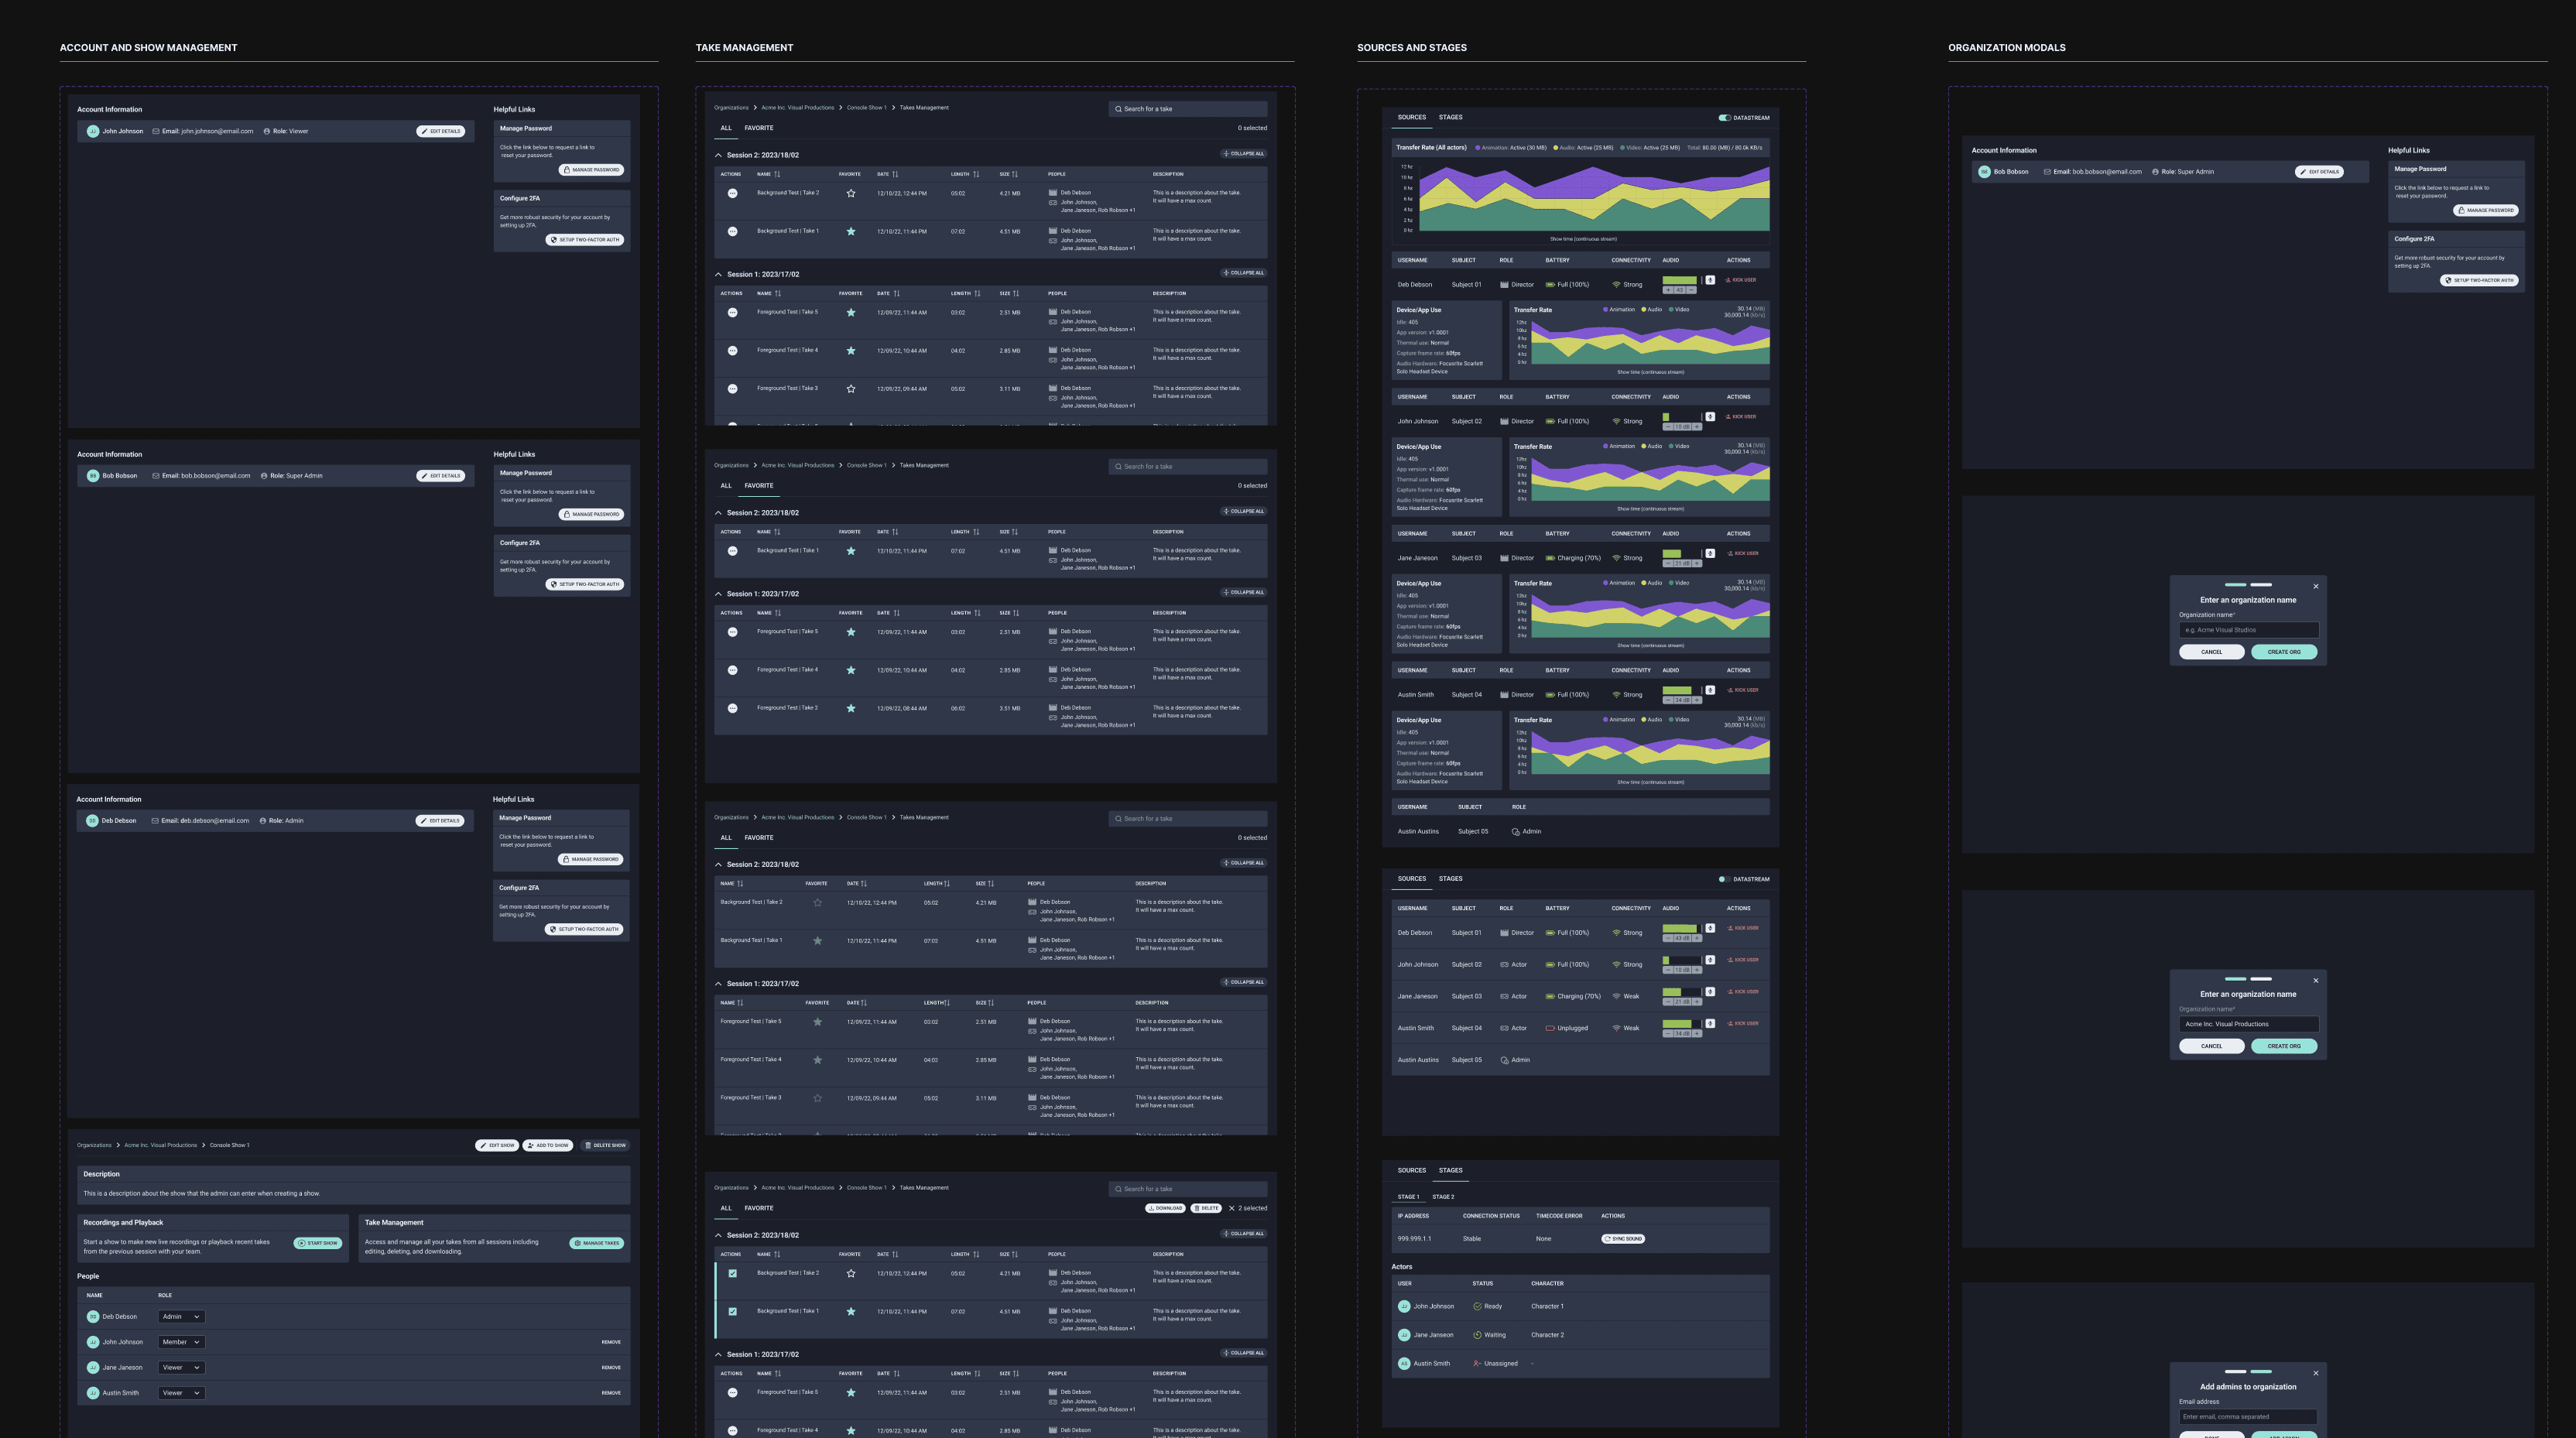Collapse Session 1 chevron, panel without Actions column
Viewport: 2576px width, 1438px height.
[718, 984]
